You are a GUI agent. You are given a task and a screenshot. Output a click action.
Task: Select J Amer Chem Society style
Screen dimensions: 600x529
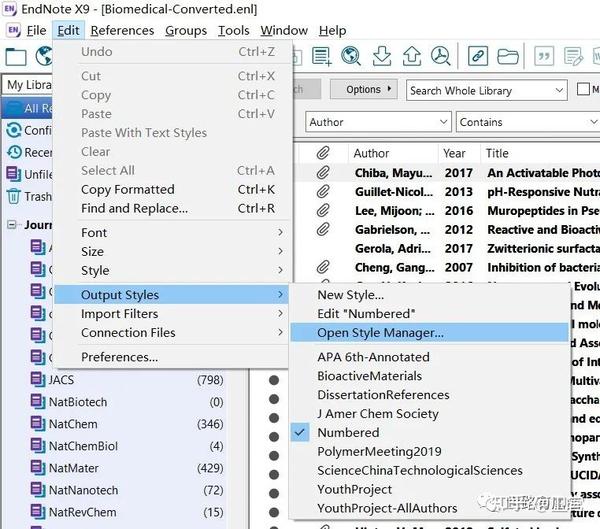(429, 414)
